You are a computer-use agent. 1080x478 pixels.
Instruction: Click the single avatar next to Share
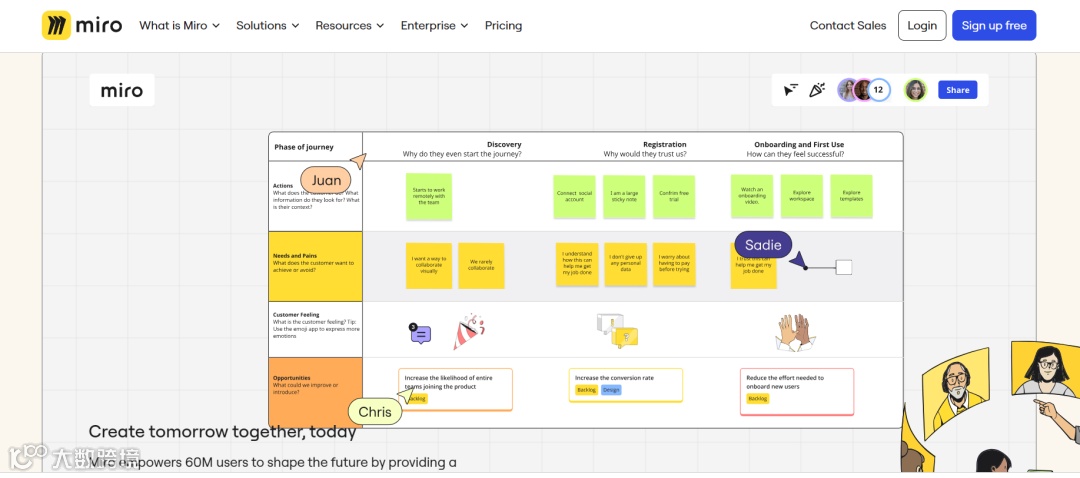[915, 90]
